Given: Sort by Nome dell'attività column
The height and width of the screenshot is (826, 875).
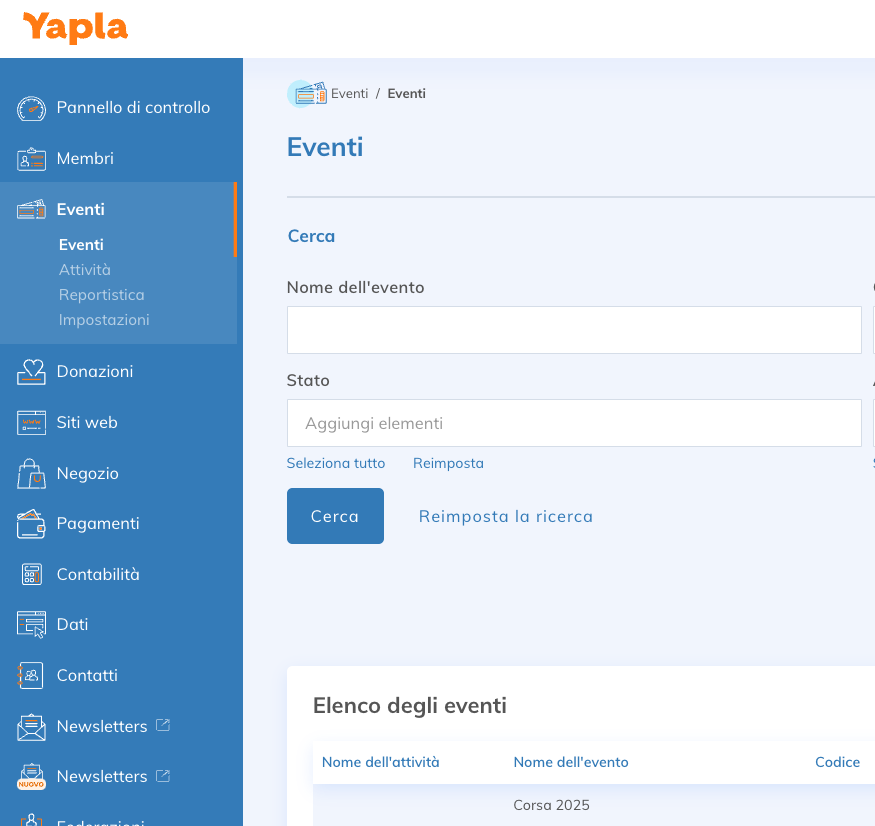Looking at the screenshot, I should click(381, 762).
